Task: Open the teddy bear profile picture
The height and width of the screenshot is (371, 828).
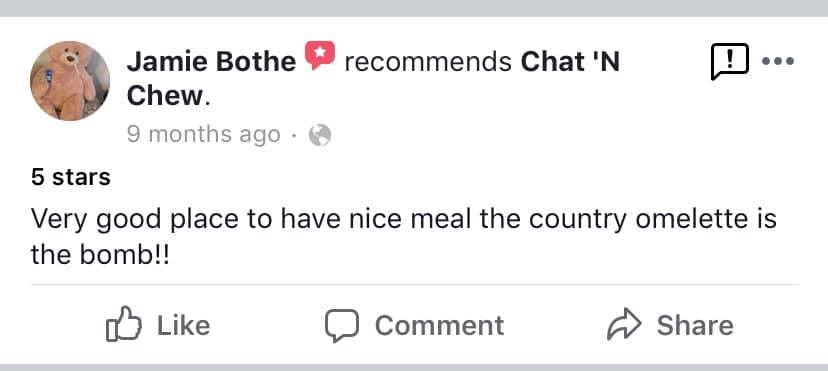Action: click(x=70, y=81)
